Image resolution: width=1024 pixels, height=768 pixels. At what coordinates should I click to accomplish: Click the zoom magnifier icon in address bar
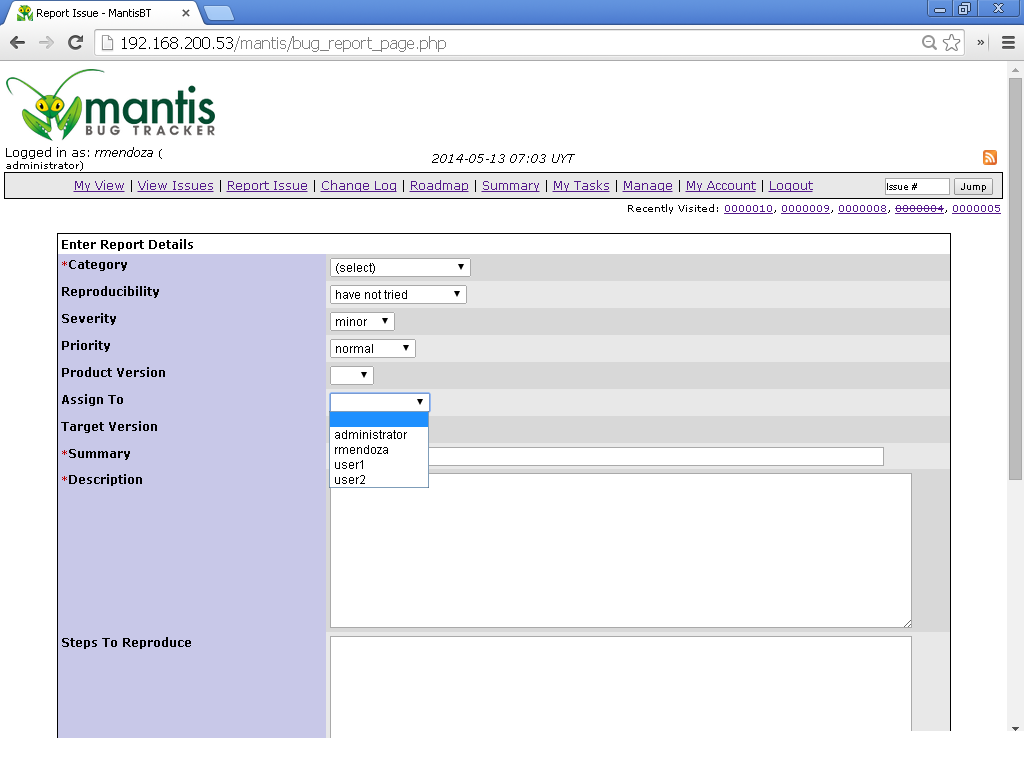click(x=929, y=43)
